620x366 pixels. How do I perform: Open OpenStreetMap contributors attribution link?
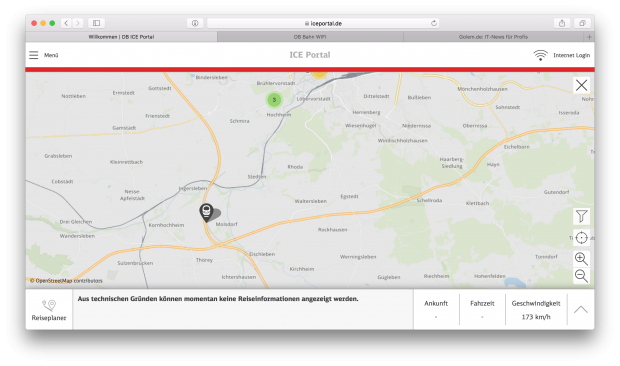tap(66, 281)
